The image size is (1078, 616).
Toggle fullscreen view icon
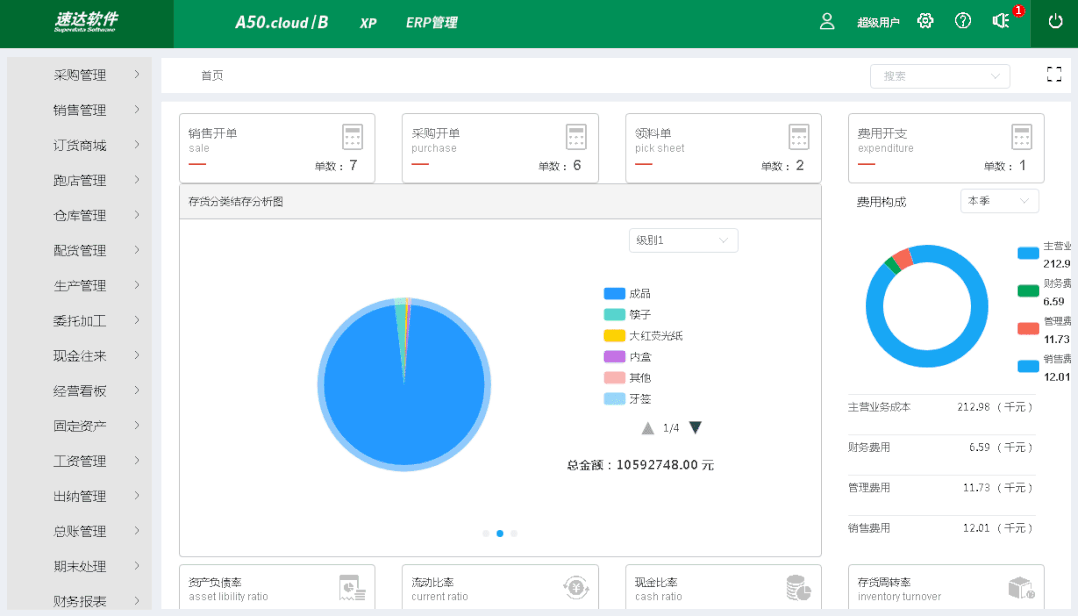[x=1053, y=74]
